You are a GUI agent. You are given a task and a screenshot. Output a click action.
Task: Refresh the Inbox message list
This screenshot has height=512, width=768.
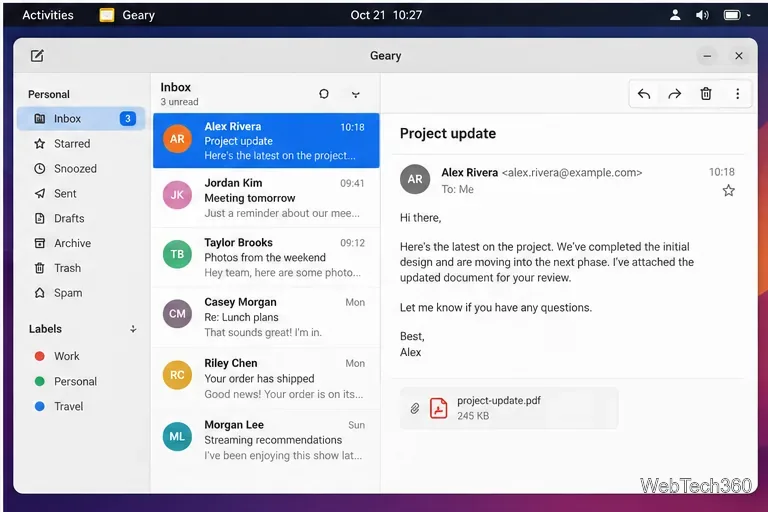tap(324, 94)
